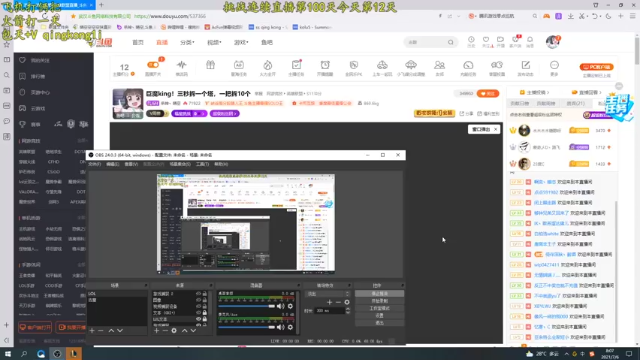Undock the OBS mixer panel via corner icon
The image size is (640, 360).
click(298, 285)
